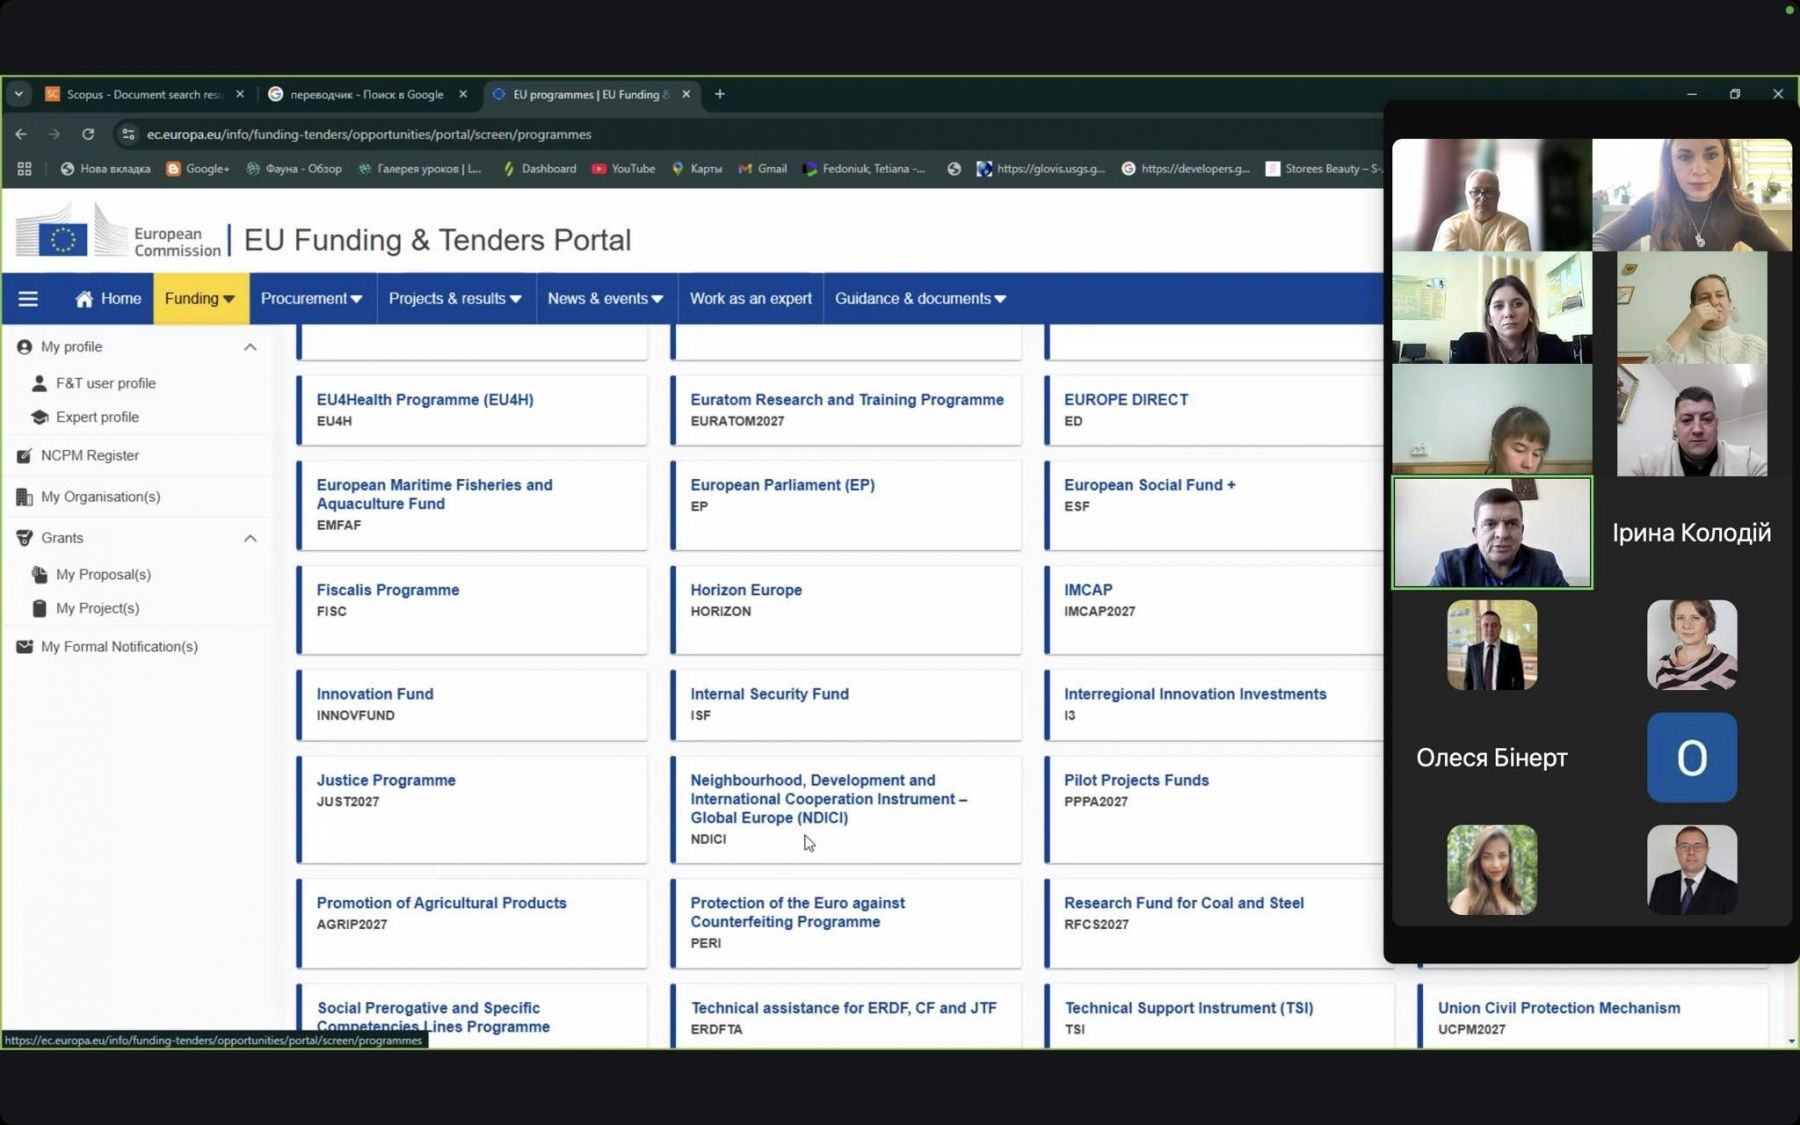Collapse the Grants section chevron

pyautogui.click(x=250, y=538)
